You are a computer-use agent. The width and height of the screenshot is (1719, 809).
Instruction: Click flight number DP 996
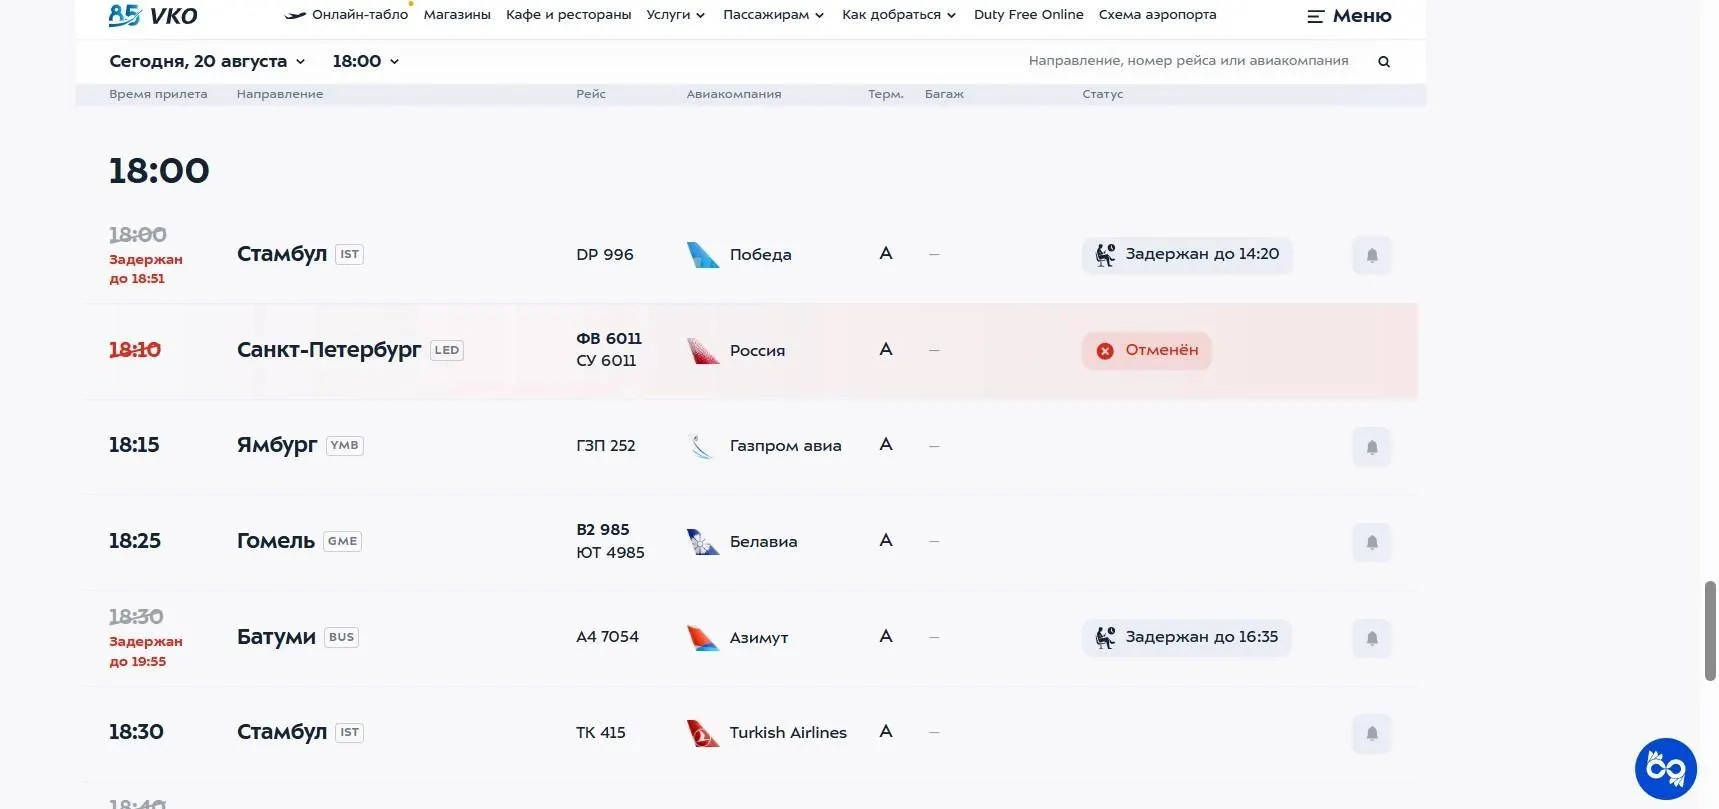tap(605, 255)
